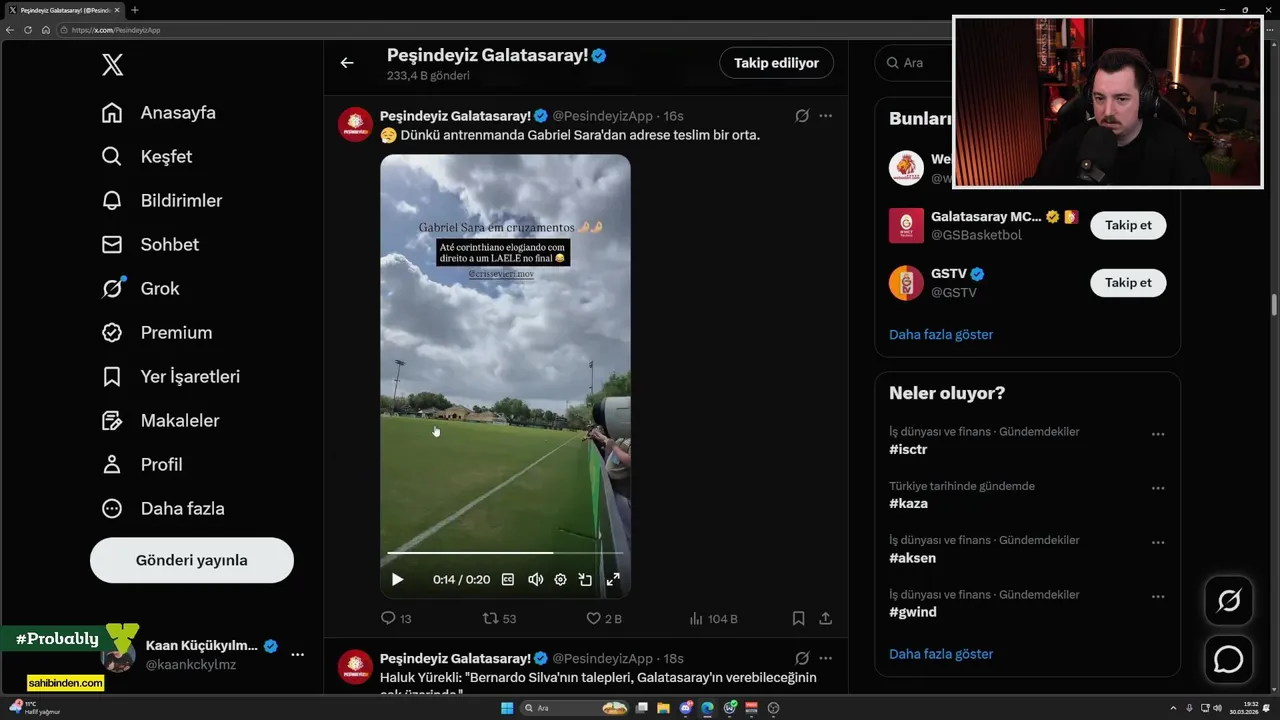Open GSTV profile avatar
Image resolution: width=1280 pixels, height=720 pixels.
906,283
